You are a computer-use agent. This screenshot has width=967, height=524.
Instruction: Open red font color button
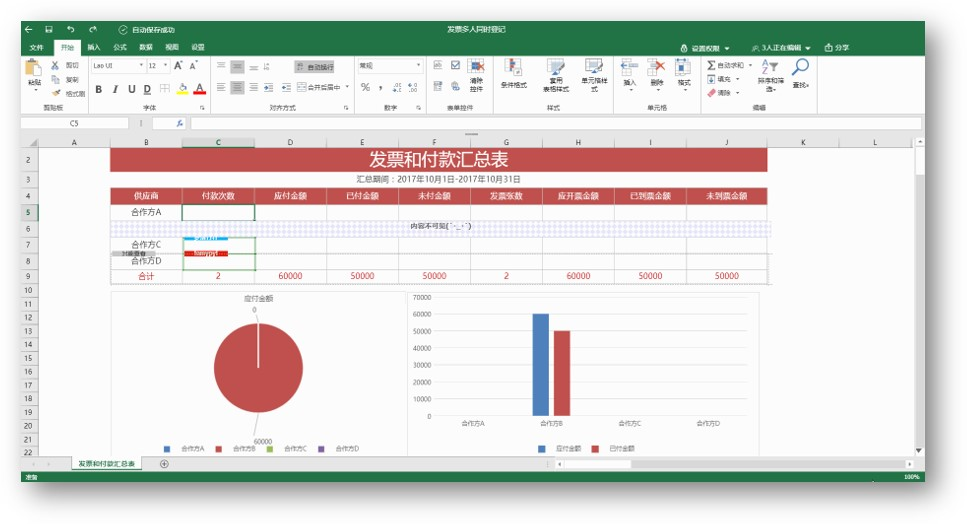[x=199, y=89]
